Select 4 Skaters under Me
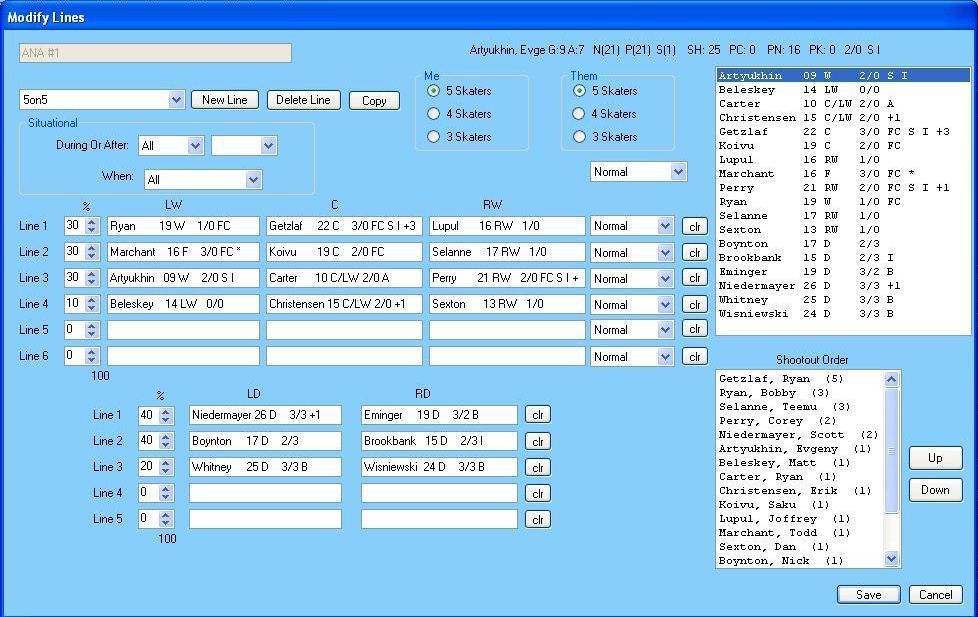Screen dimensions: 978x617 pyautogui.click(x=434, y=114)
